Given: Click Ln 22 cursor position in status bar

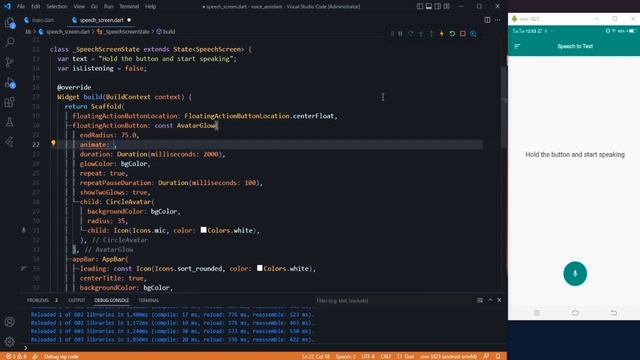Looking at the screenshot, I should (316, 356).
